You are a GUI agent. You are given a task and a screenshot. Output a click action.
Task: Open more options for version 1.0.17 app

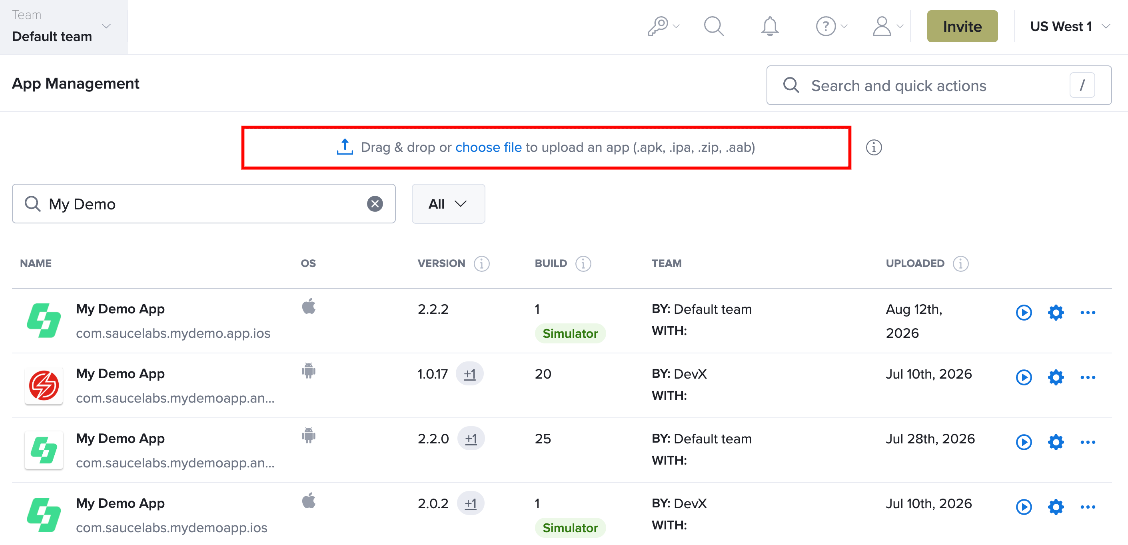1088,377
